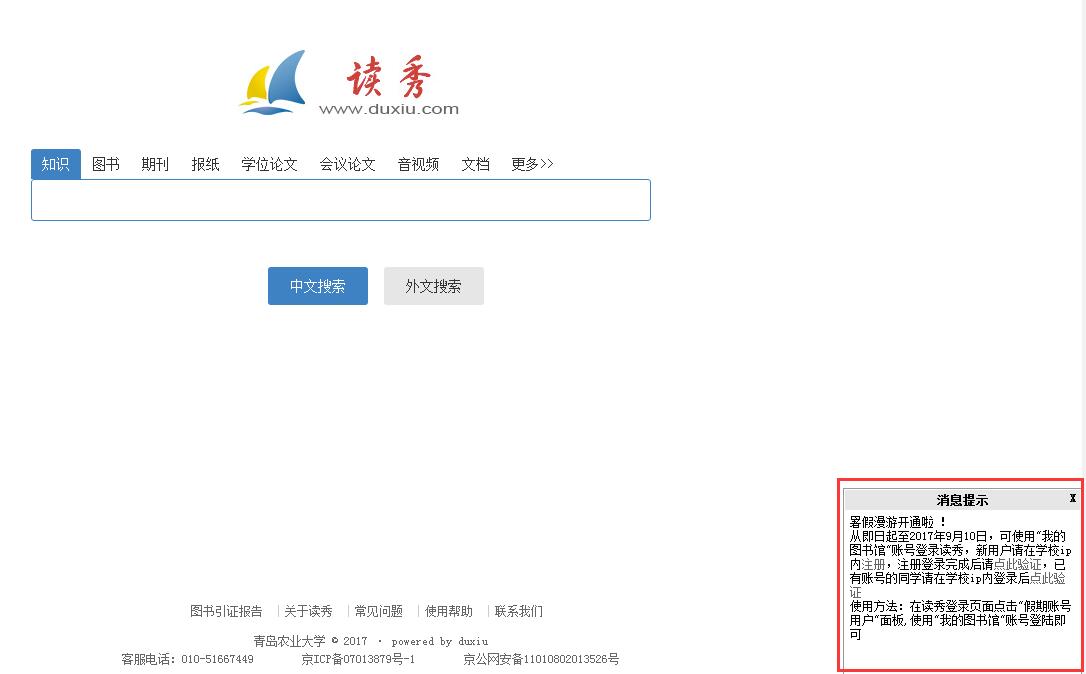Select the 会议论文 tab
The width and height of the screenshot is (1086, 674).
point(347,164)
